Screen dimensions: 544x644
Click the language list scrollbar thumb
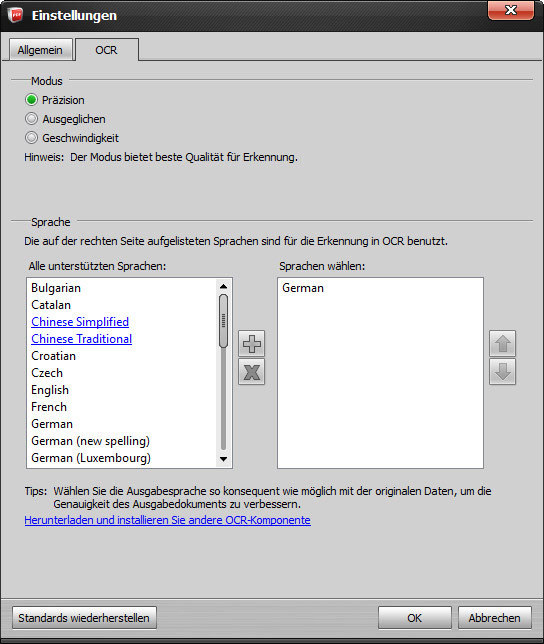[223, 321]
